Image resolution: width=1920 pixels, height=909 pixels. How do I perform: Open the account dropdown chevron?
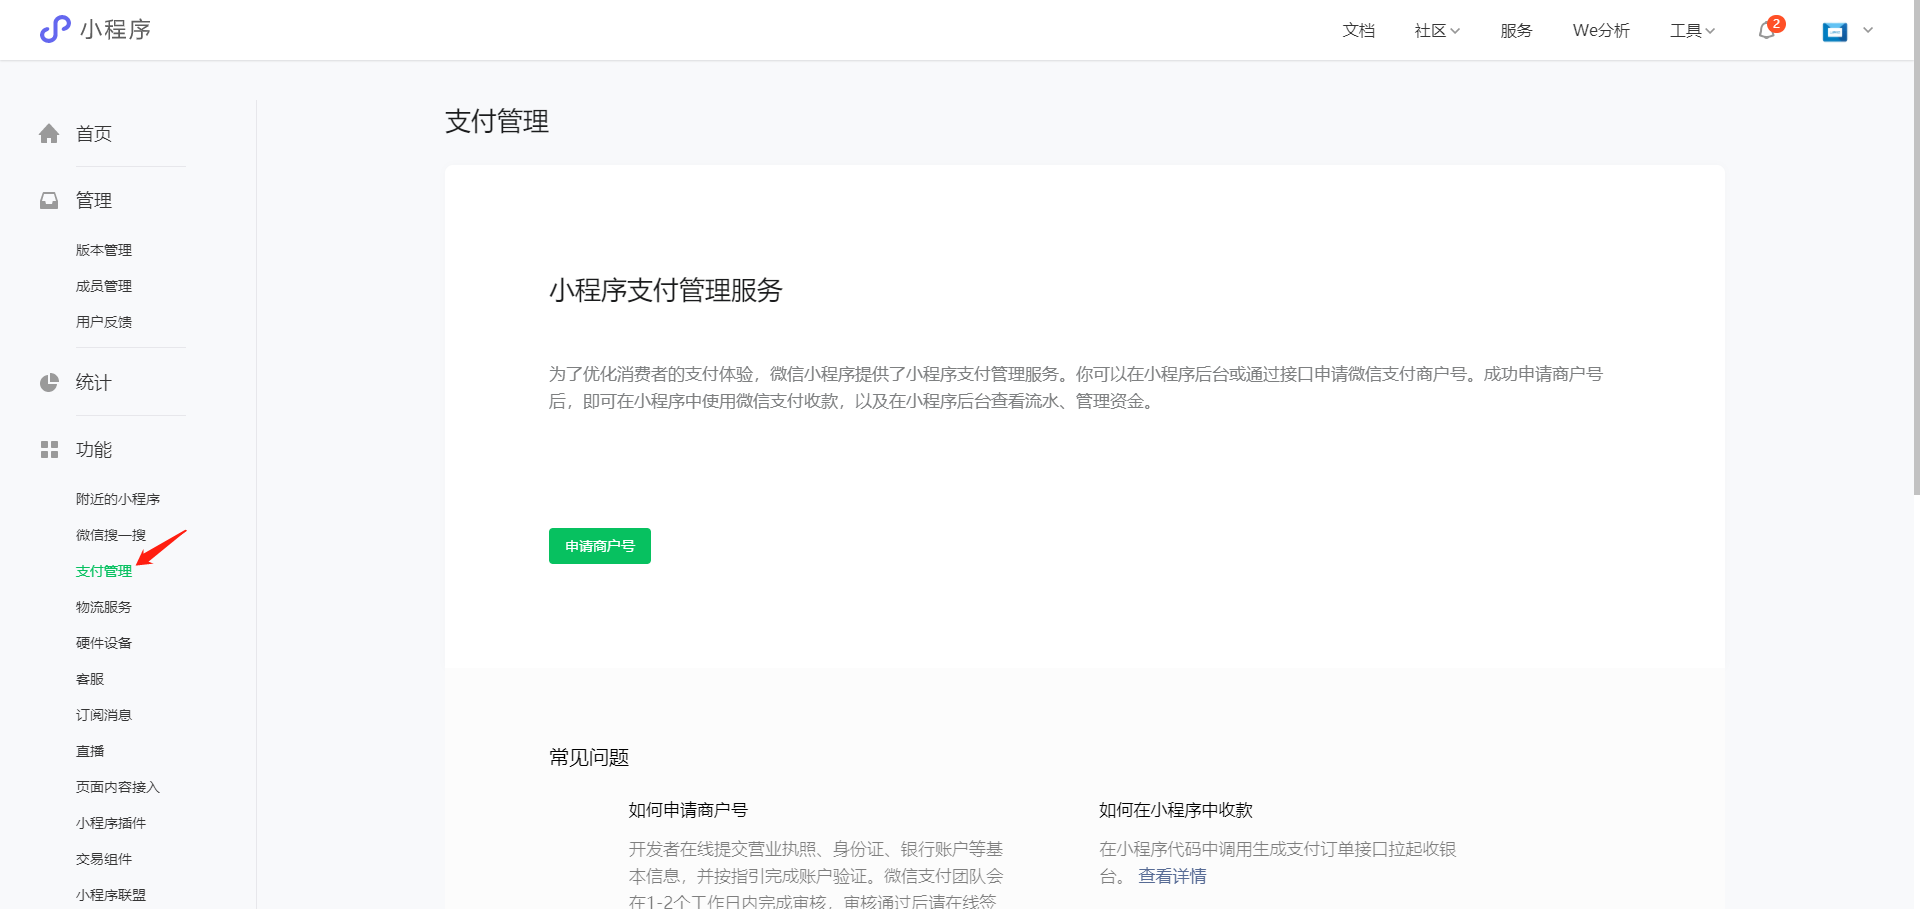(1868, 31)
